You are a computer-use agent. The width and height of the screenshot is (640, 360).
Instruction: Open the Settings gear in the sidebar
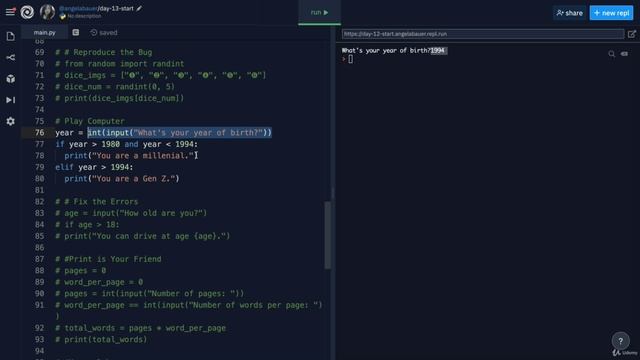[x=11, y=121]
